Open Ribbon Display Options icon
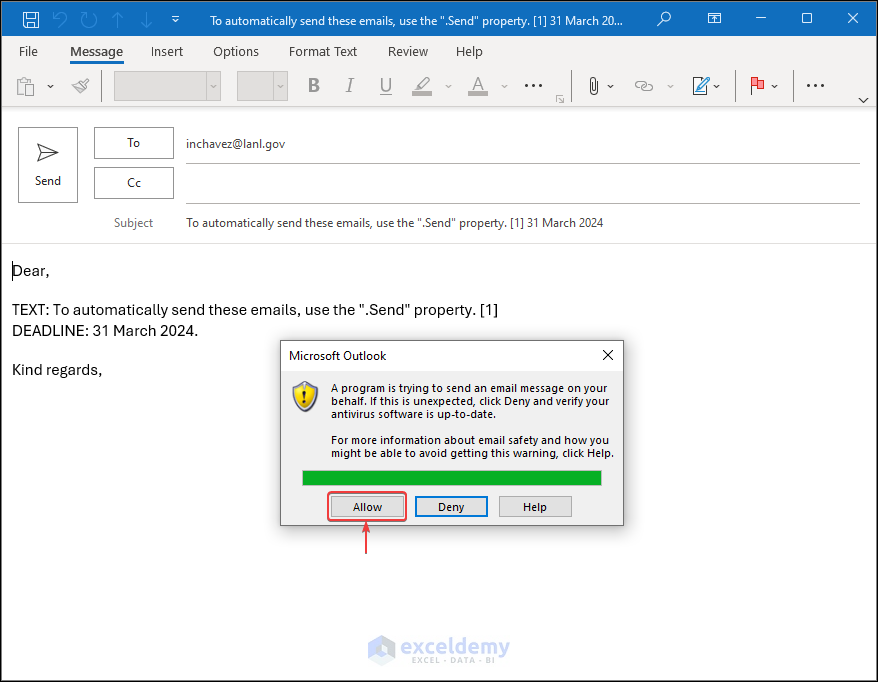The image size is (878, 682). (714, 18)
